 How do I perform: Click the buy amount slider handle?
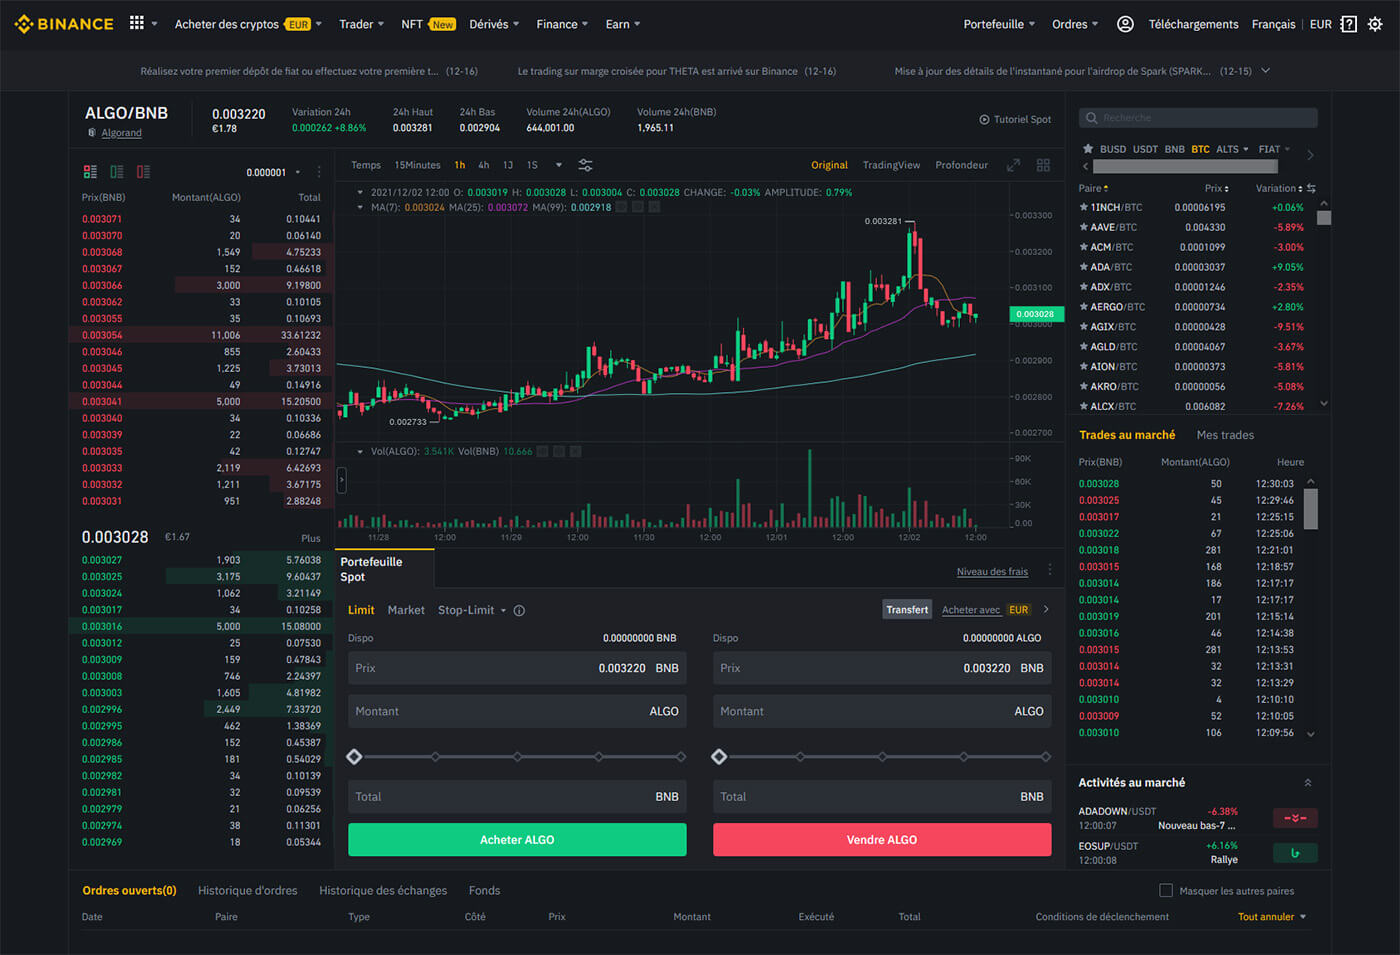click(x=354, y=757)
